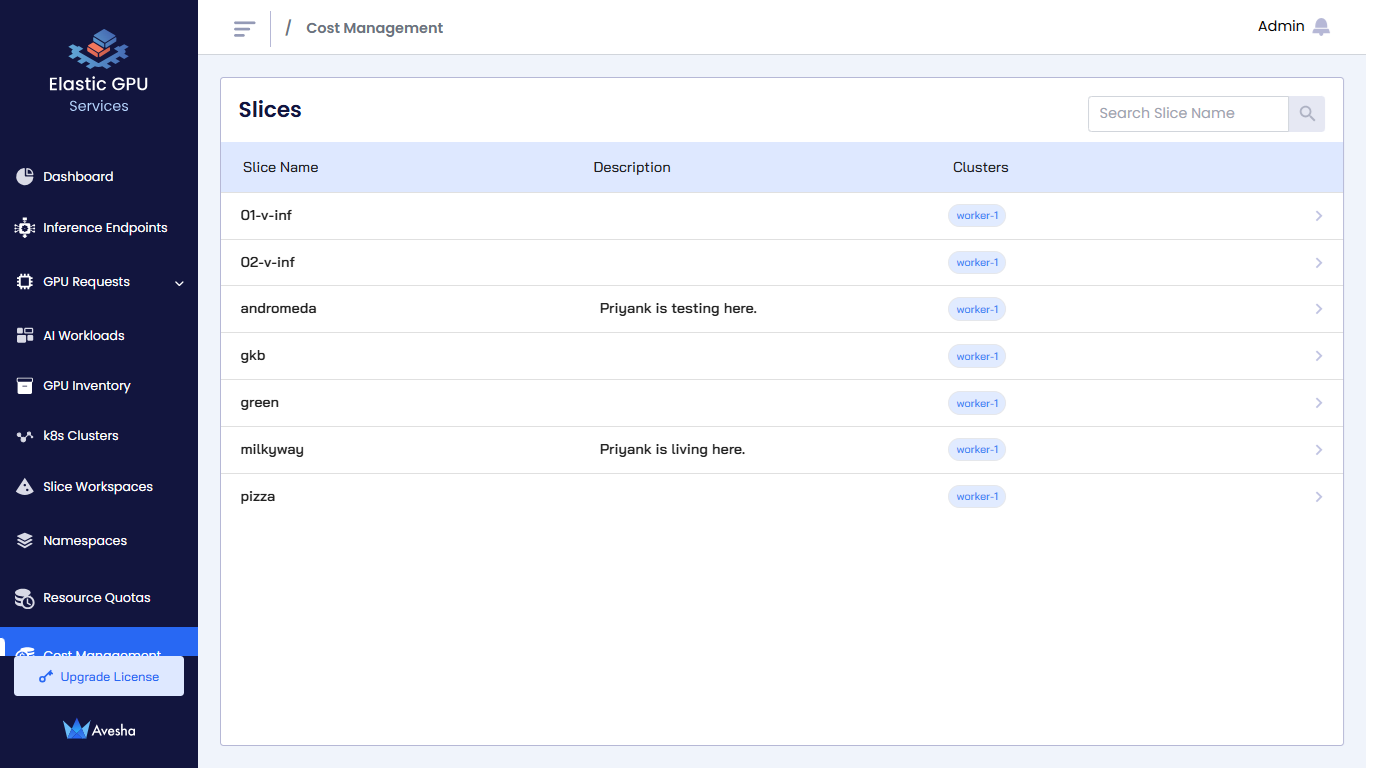Click the k8s Clusters nodes icon
The image size is (1375, 782).
(x=25, y=437)
